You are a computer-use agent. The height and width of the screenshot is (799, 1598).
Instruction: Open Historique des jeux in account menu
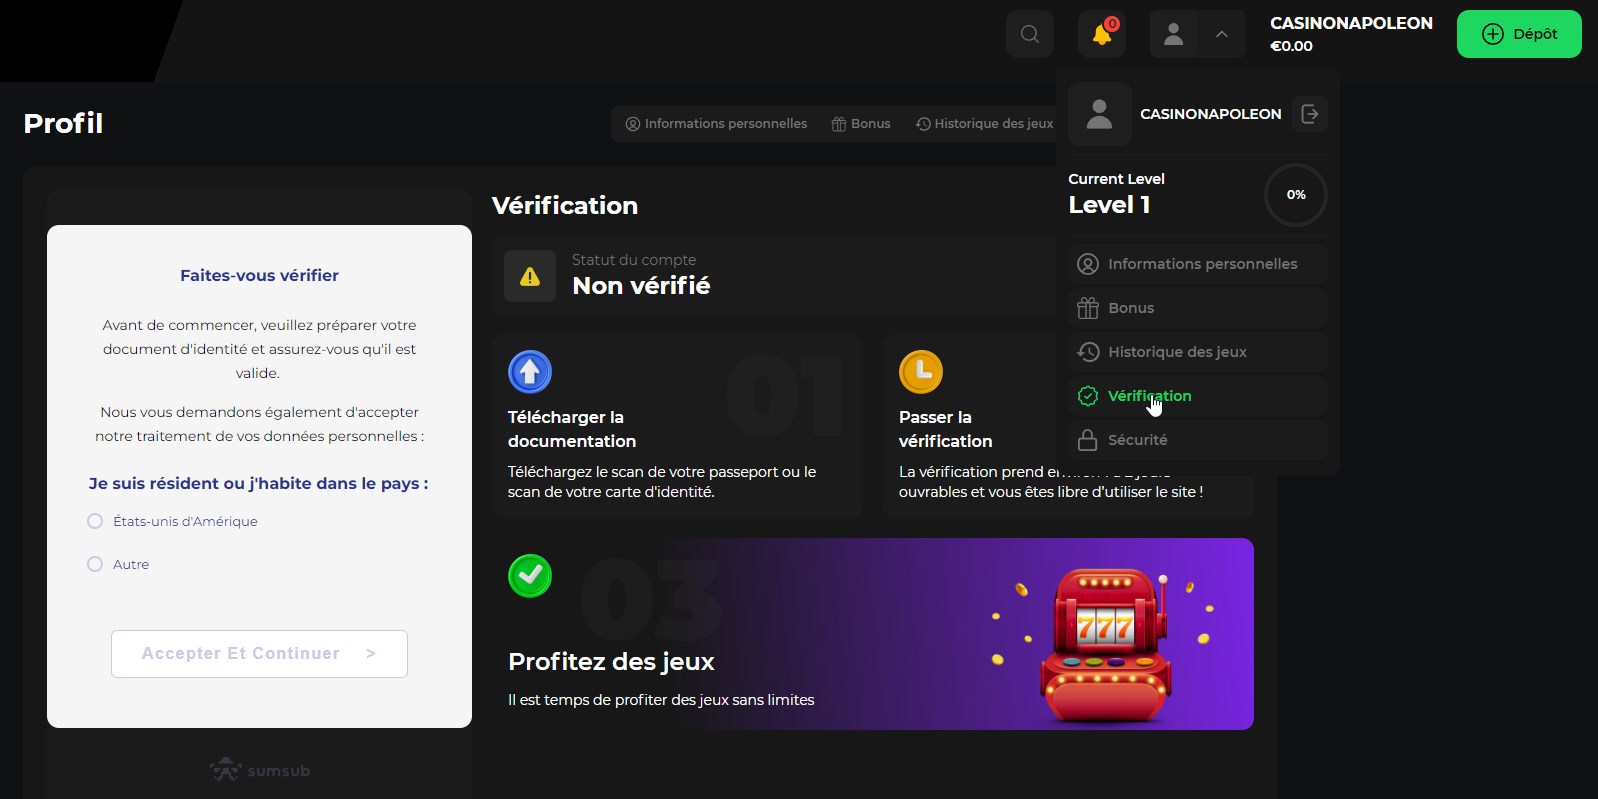1198,352
